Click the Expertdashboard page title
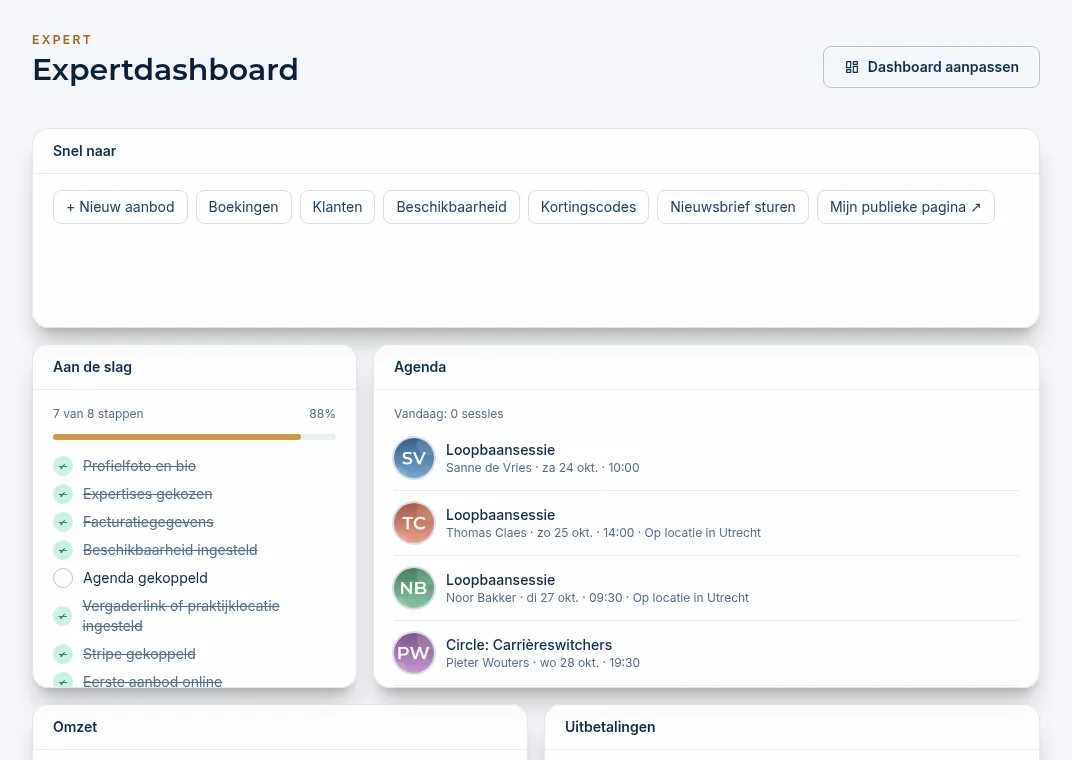The height and width of the screenshot is (760, 1072). [x=165, y=70]
